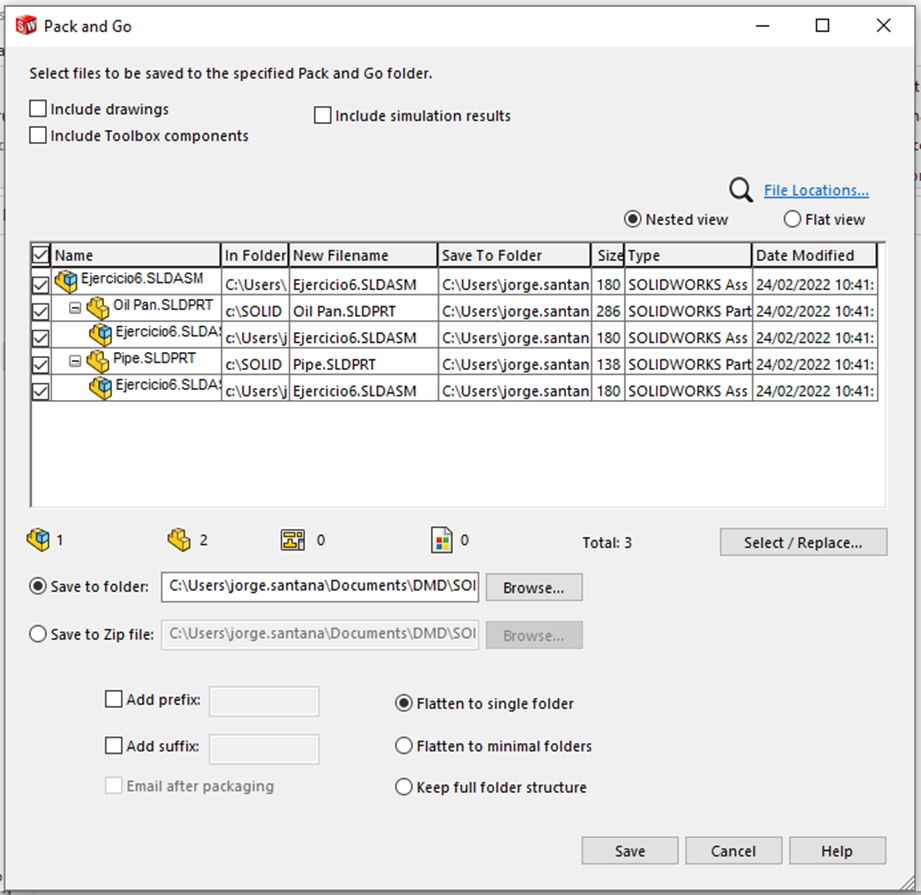This screenshot has height=895, width=921.
Task: Click the Add suffix text field
Action: [264, 749]
